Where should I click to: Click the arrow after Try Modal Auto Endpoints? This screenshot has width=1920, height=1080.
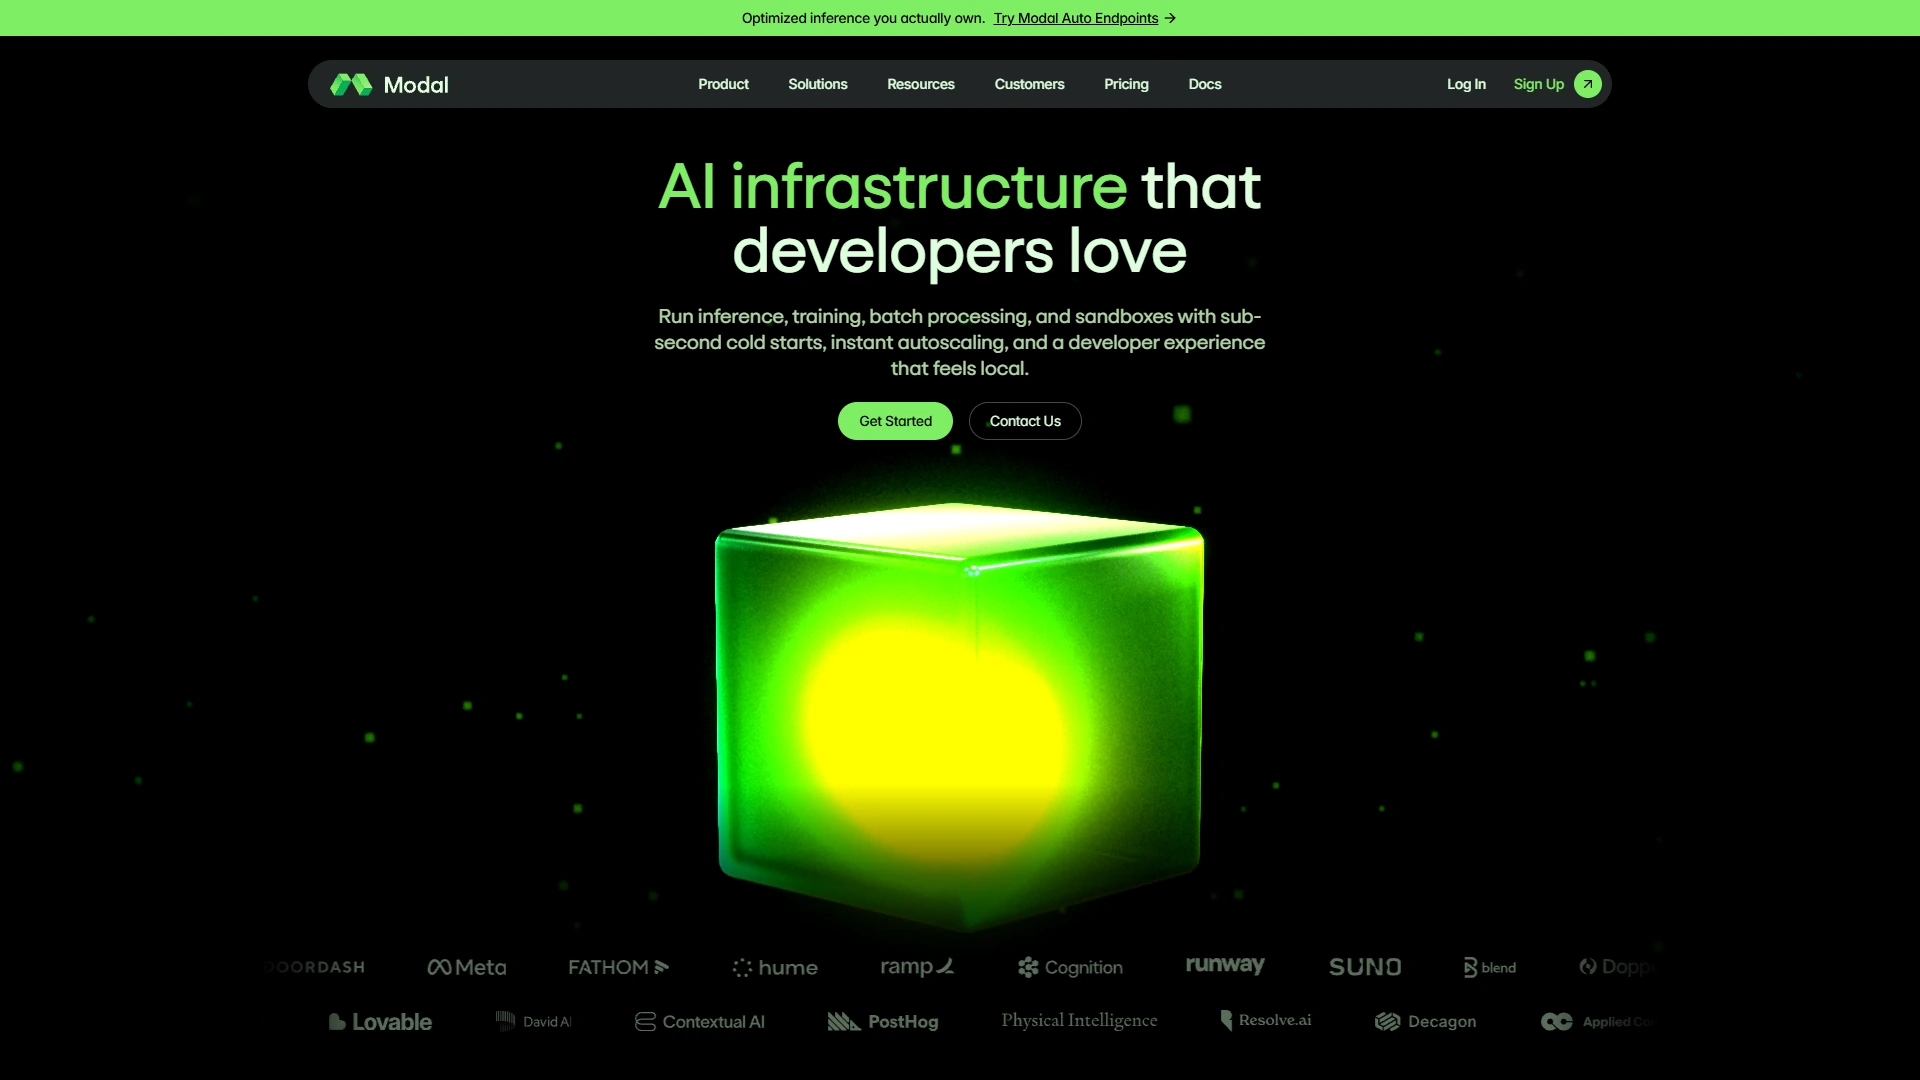[1170, 18]
